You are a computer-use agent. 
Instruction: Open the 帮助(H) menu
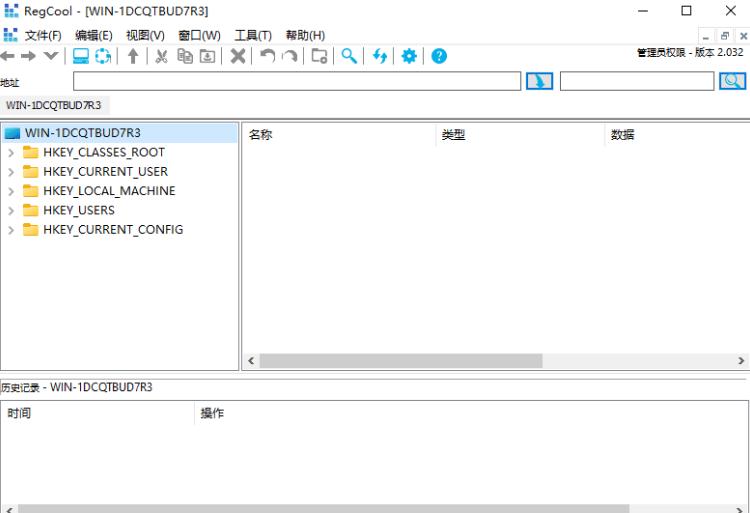coord(305,35)
